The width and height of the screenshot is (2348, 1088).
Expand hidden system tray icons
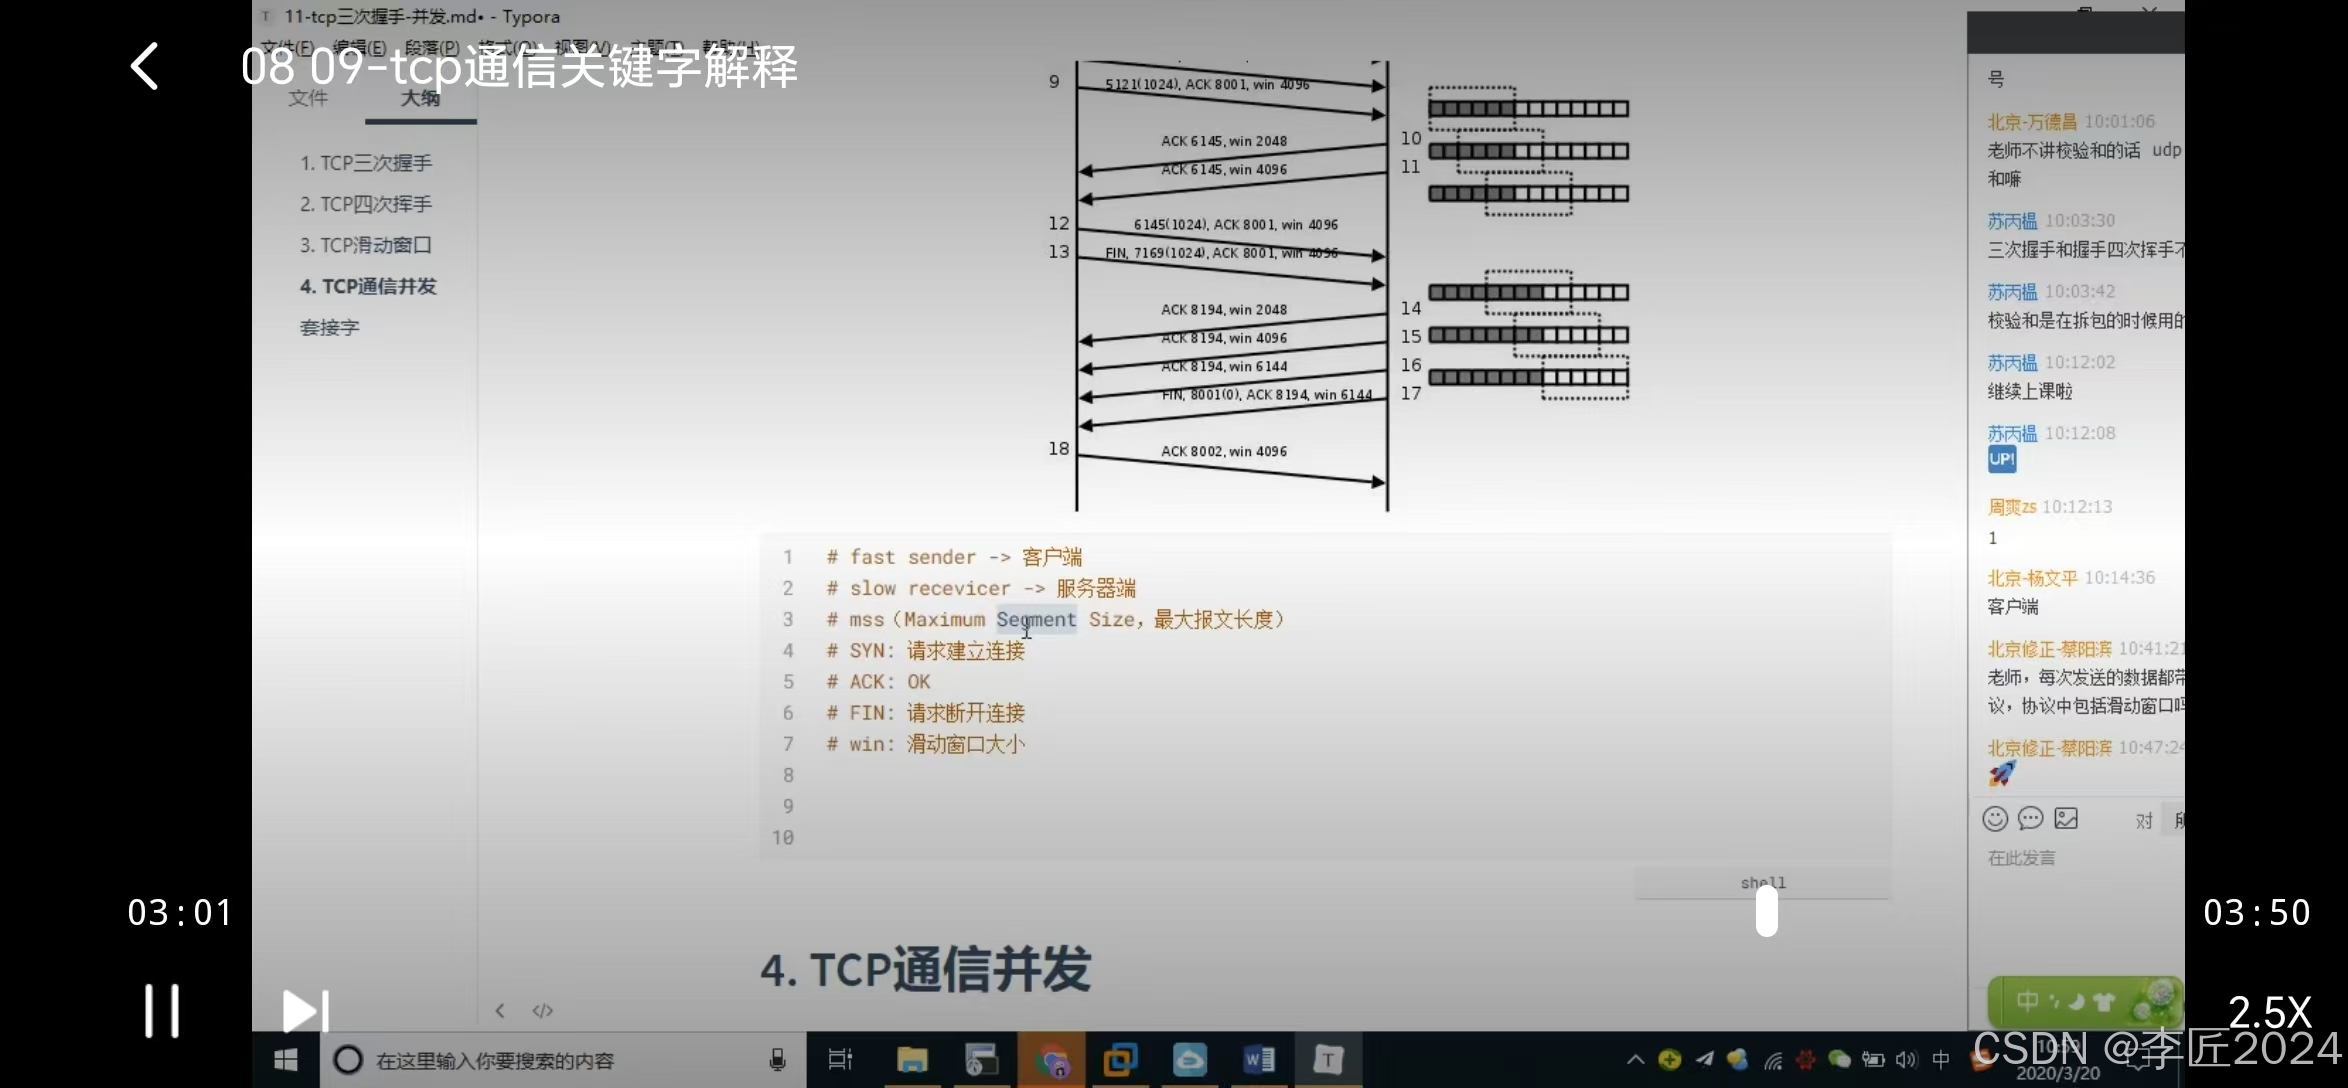pos(1635,1060)
